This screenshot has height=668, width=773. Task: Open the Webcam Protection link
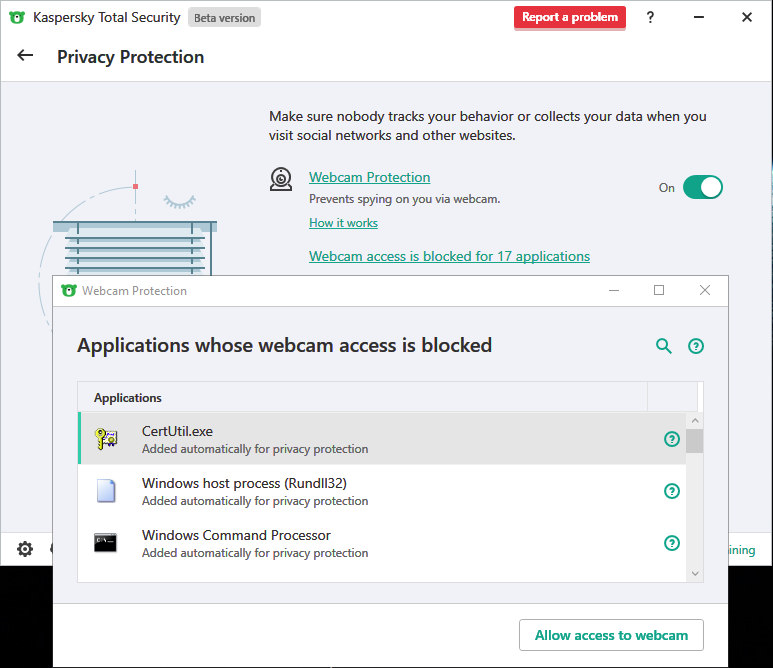tap(369, 177)
